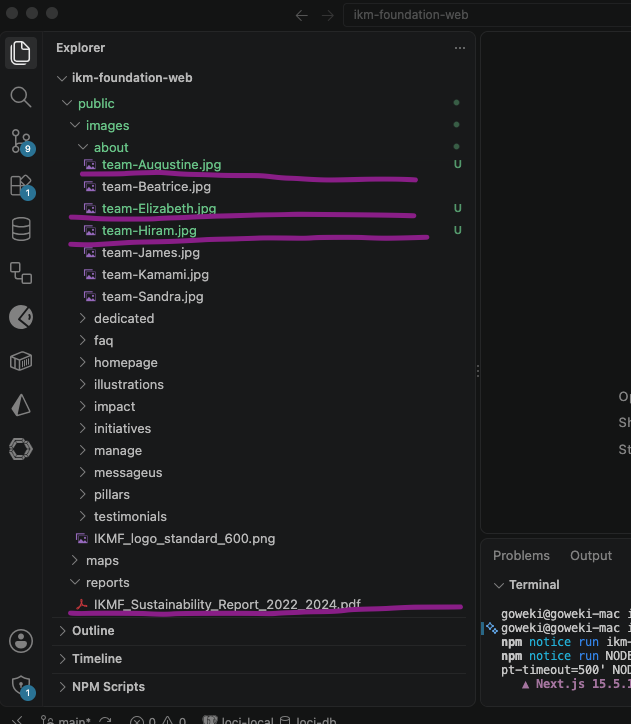Screen dimensions: 631x724
Task: Expand the initiatives folder
Action: [83, 428]
